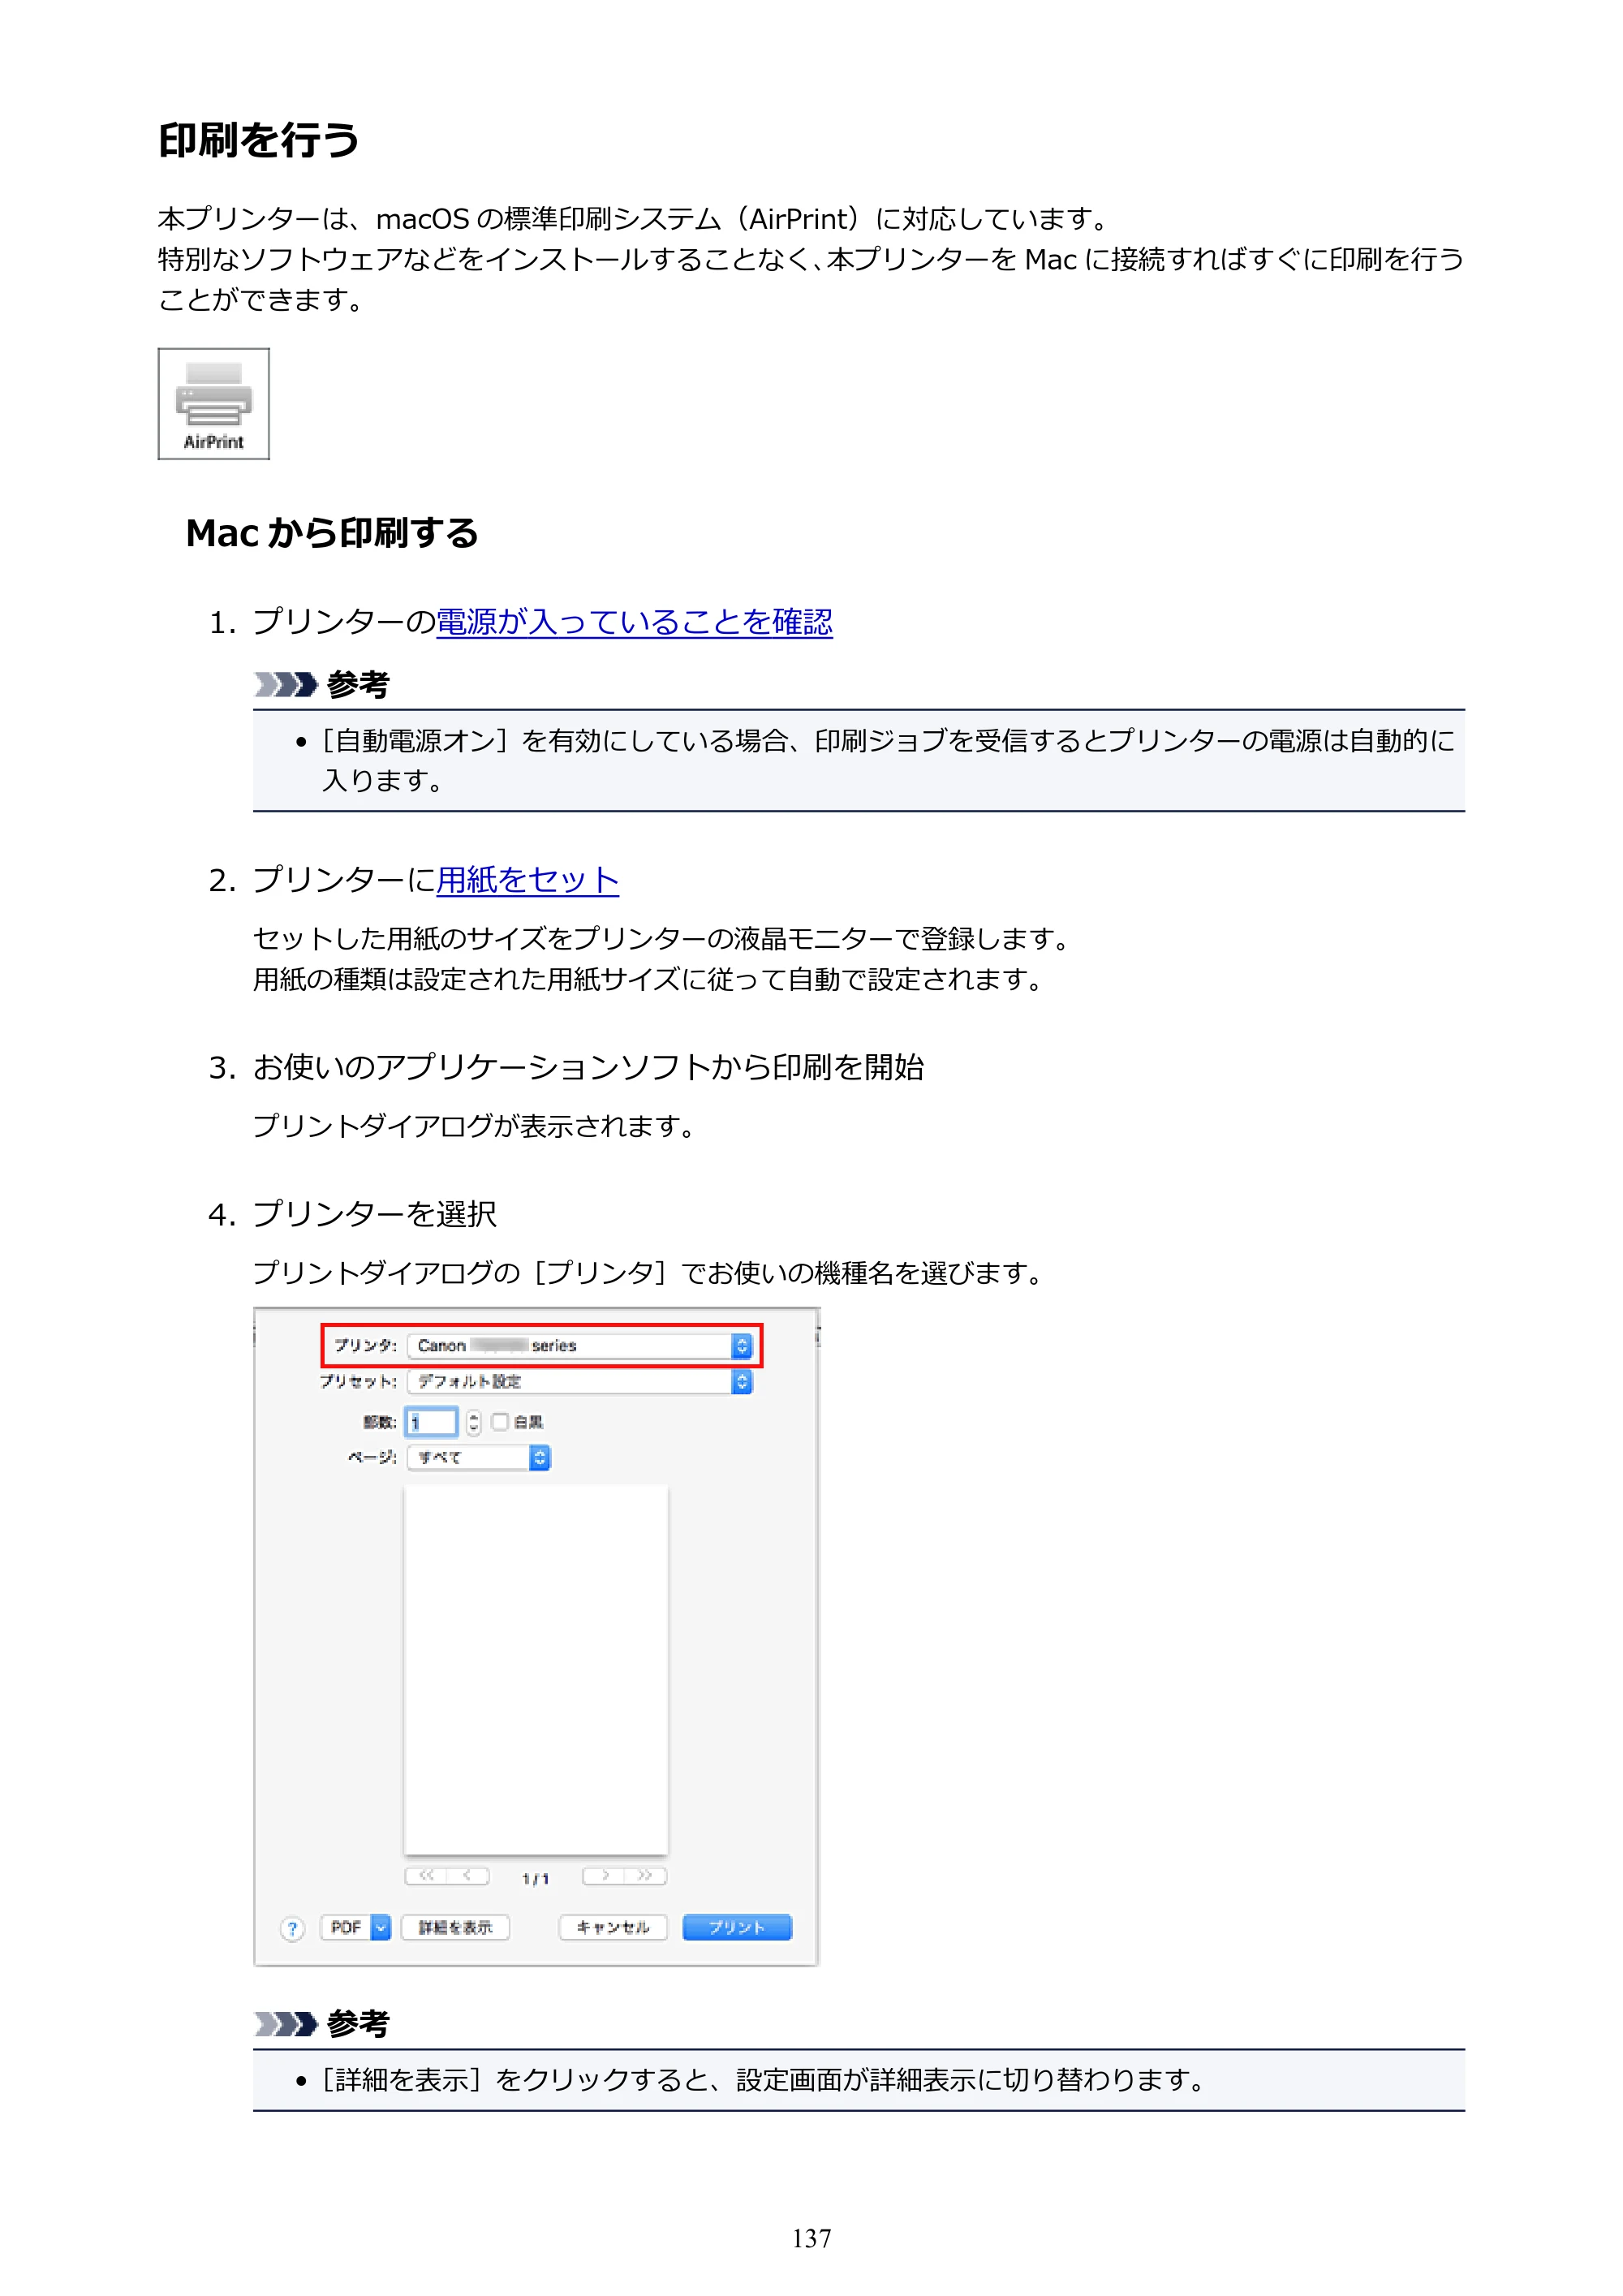Toggle the 白黒 checkbox
Screen dimensions: 1623x2296
pyautogui.click(x=500, y=1421)
